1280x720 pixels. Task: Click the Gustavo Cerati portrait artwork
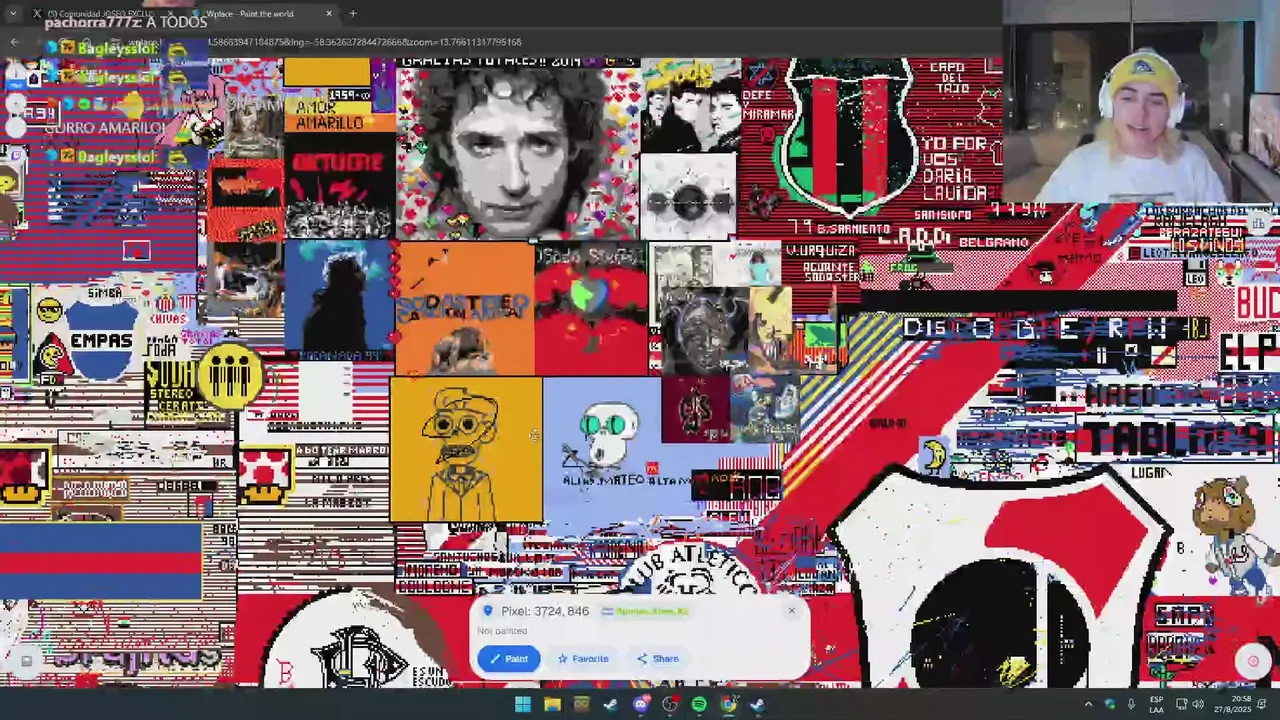coord(516,150)
